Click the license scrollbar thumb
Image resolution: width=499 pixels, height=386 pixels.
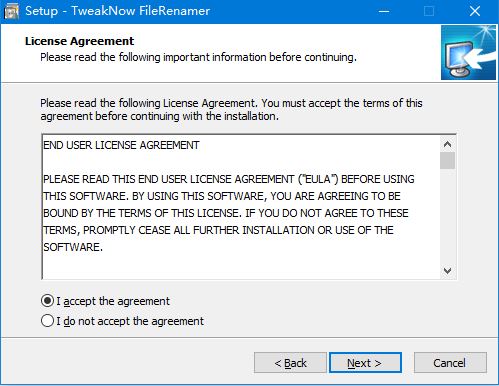[447, 161]
